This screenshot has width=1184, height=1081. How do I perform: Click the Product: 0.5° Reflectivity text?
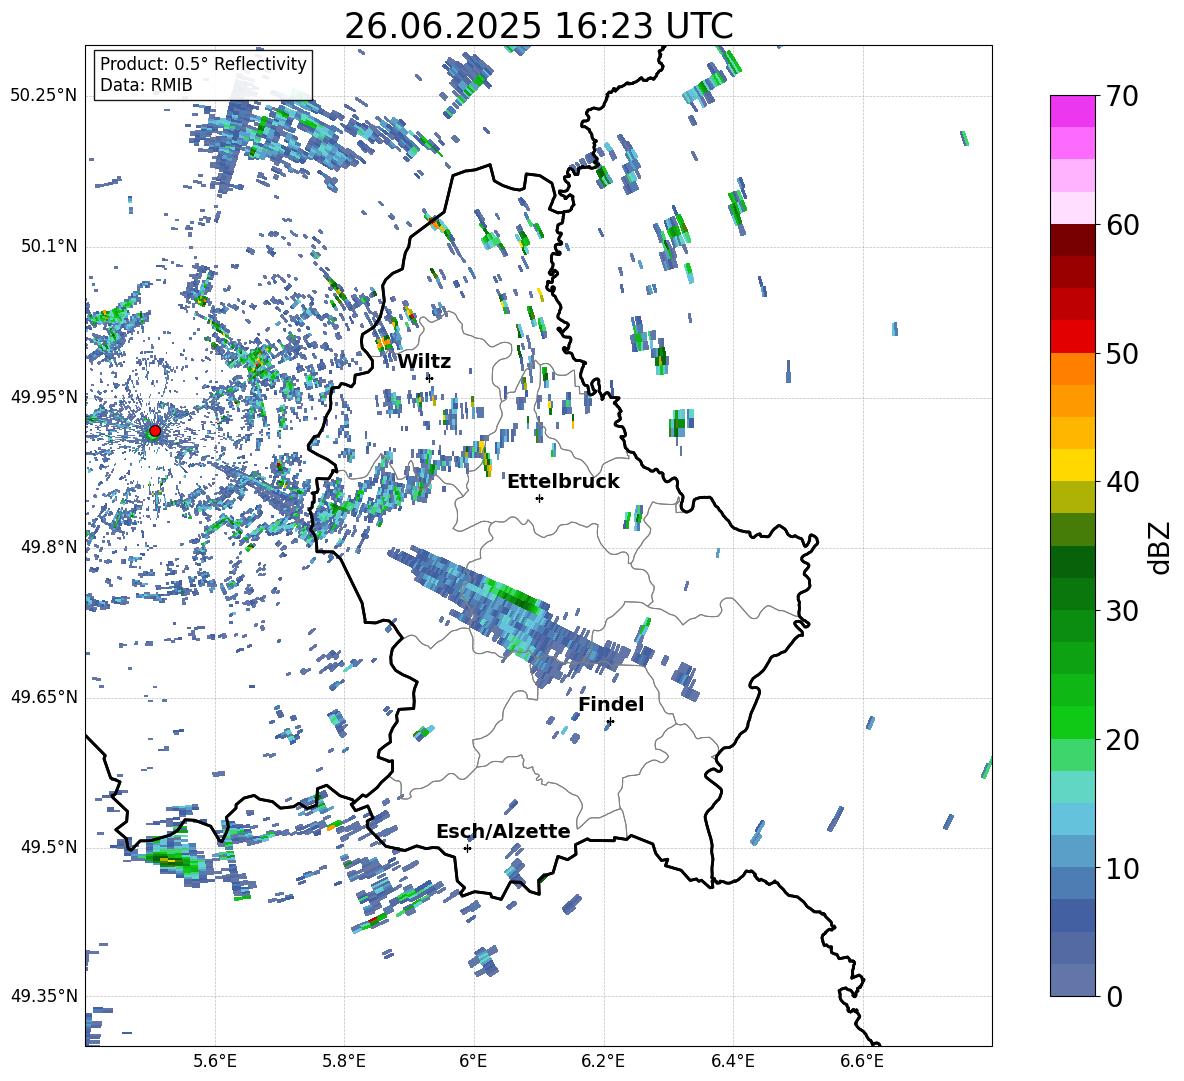203,63
